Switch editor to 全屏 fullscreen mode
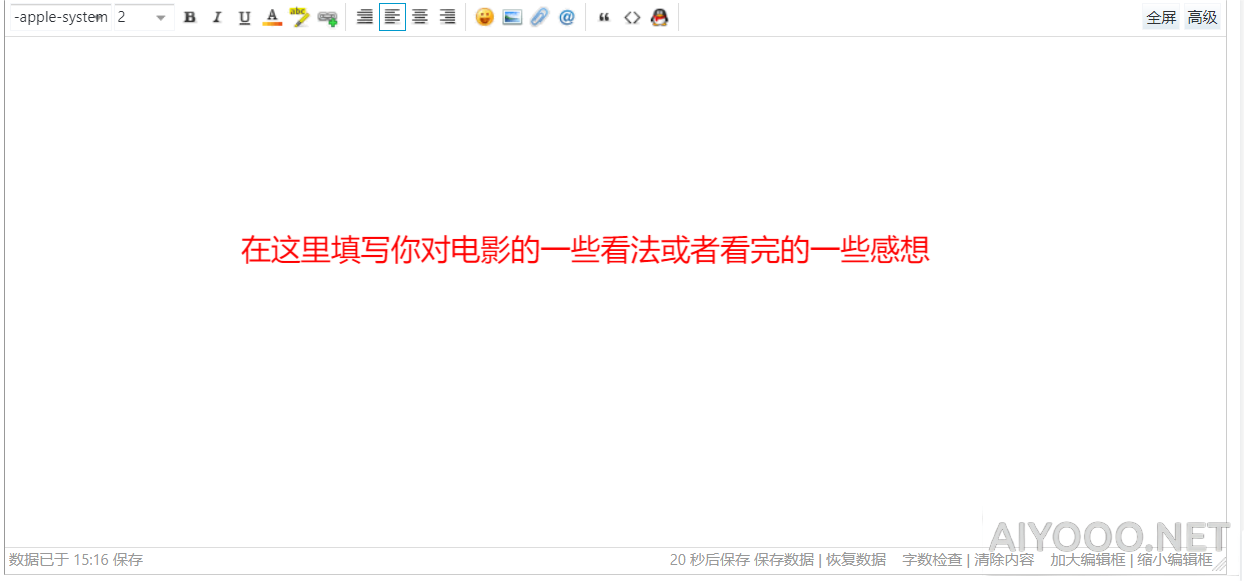The image size is (1244, 581). (x=1161, y=17)
